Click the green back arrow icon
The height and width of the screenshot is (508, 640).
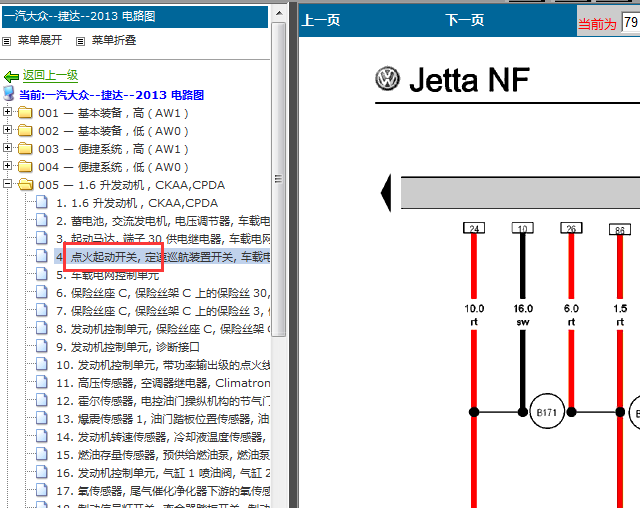tap(11, 76)
